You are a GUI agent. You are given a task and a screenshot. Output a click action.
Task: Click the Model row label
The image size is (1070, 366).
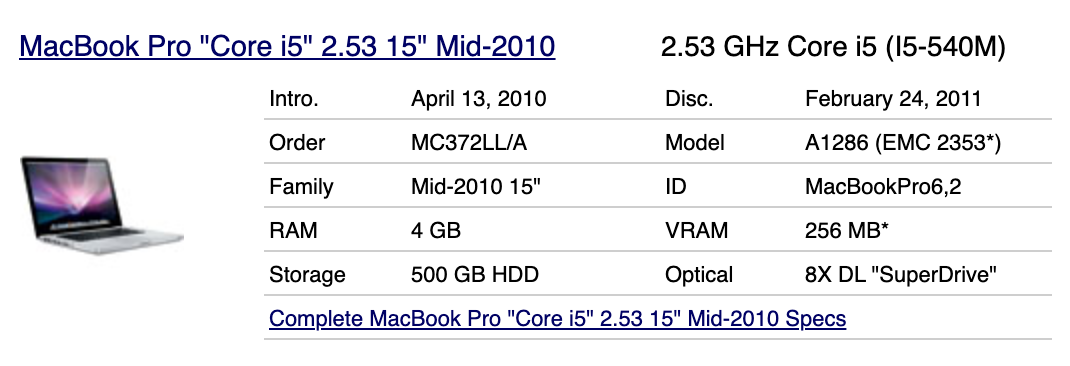tap(695, 143)
